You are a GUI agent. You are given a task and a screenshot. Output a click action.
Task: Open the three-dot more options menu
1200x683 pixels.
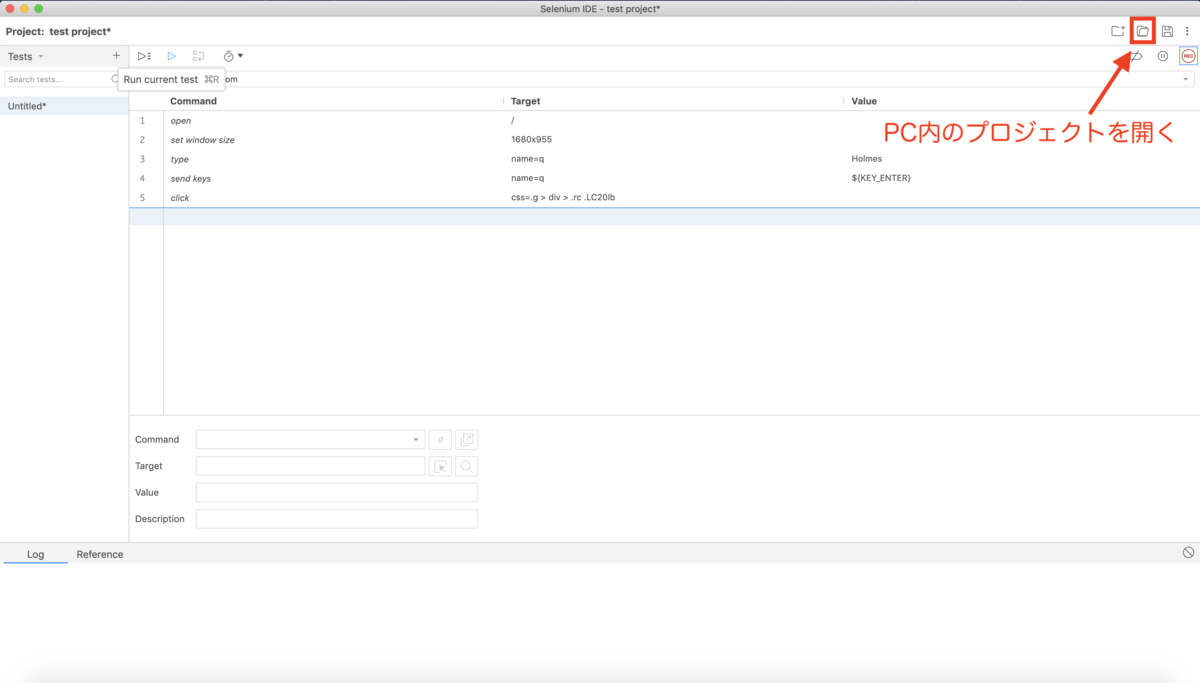pyautogui.click(x=1188, y=31)
